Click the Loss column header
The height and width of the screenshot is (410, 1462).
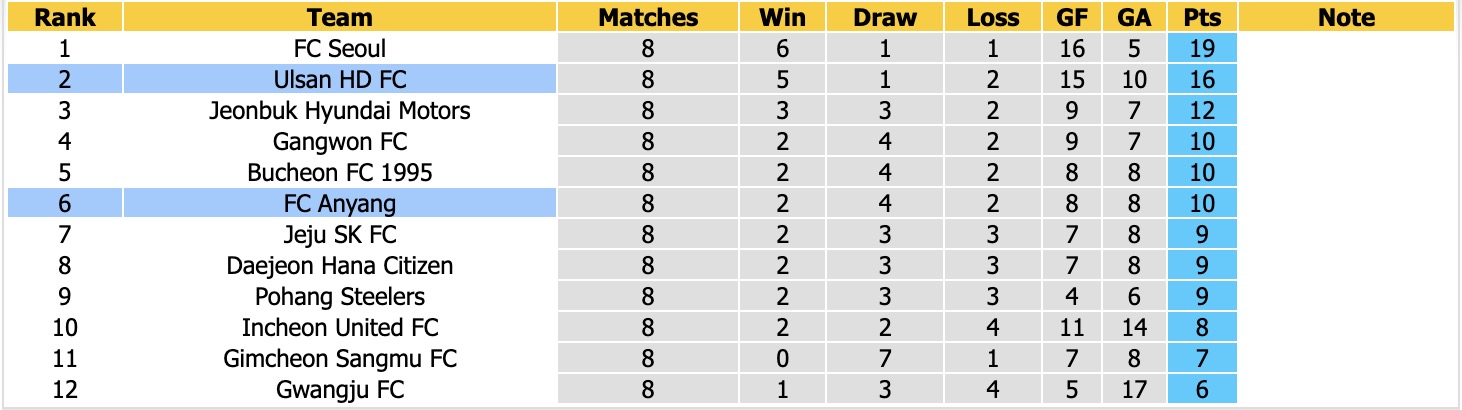pos(993,17)
